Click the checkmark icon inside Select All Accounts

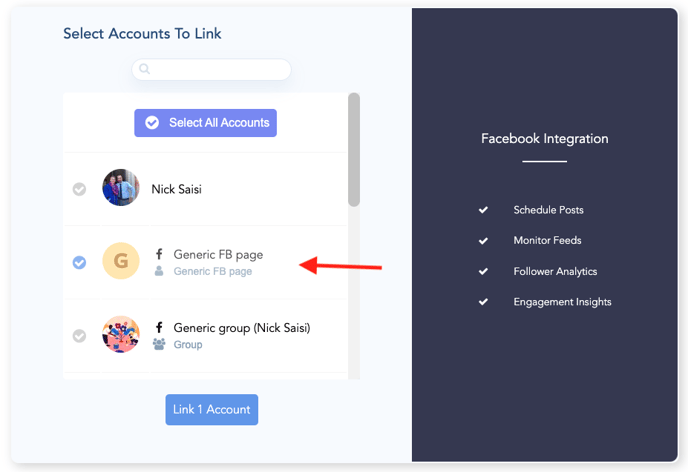(x=152, y=123)
